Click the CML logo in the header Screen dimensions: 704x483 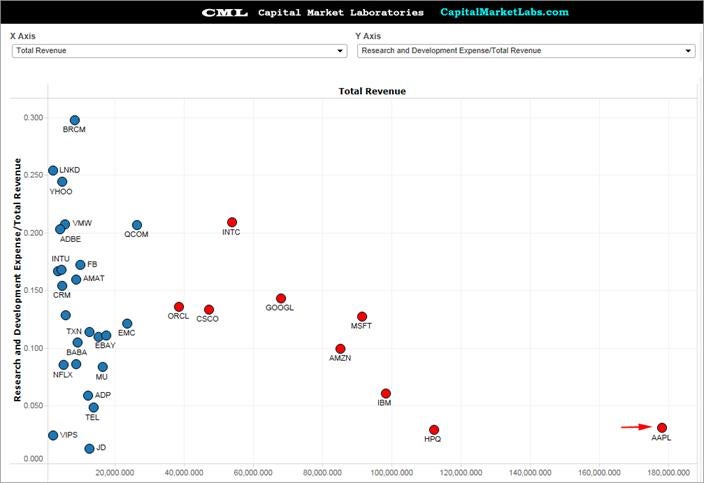[x=224, y=13]
